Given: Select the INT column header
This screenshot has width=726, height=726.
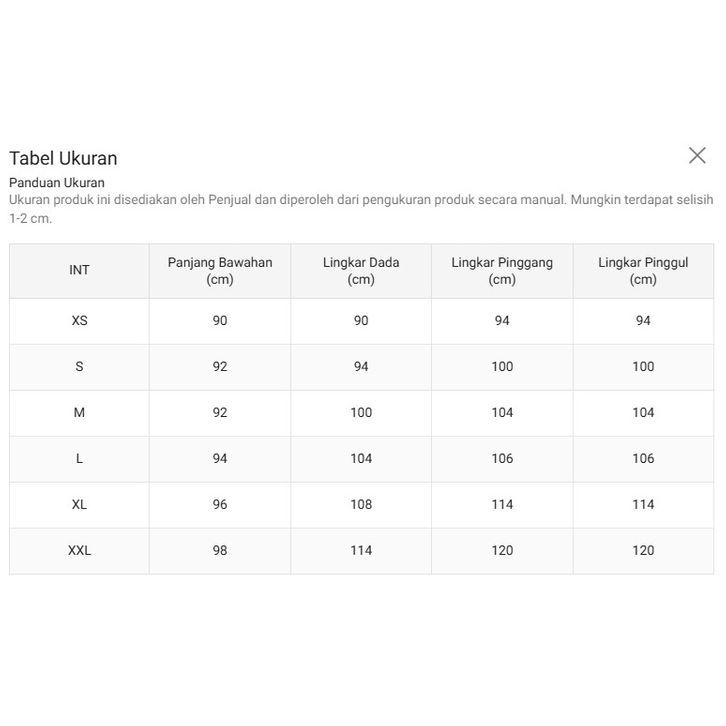Looking at the screenshot, I should (79, 271).
